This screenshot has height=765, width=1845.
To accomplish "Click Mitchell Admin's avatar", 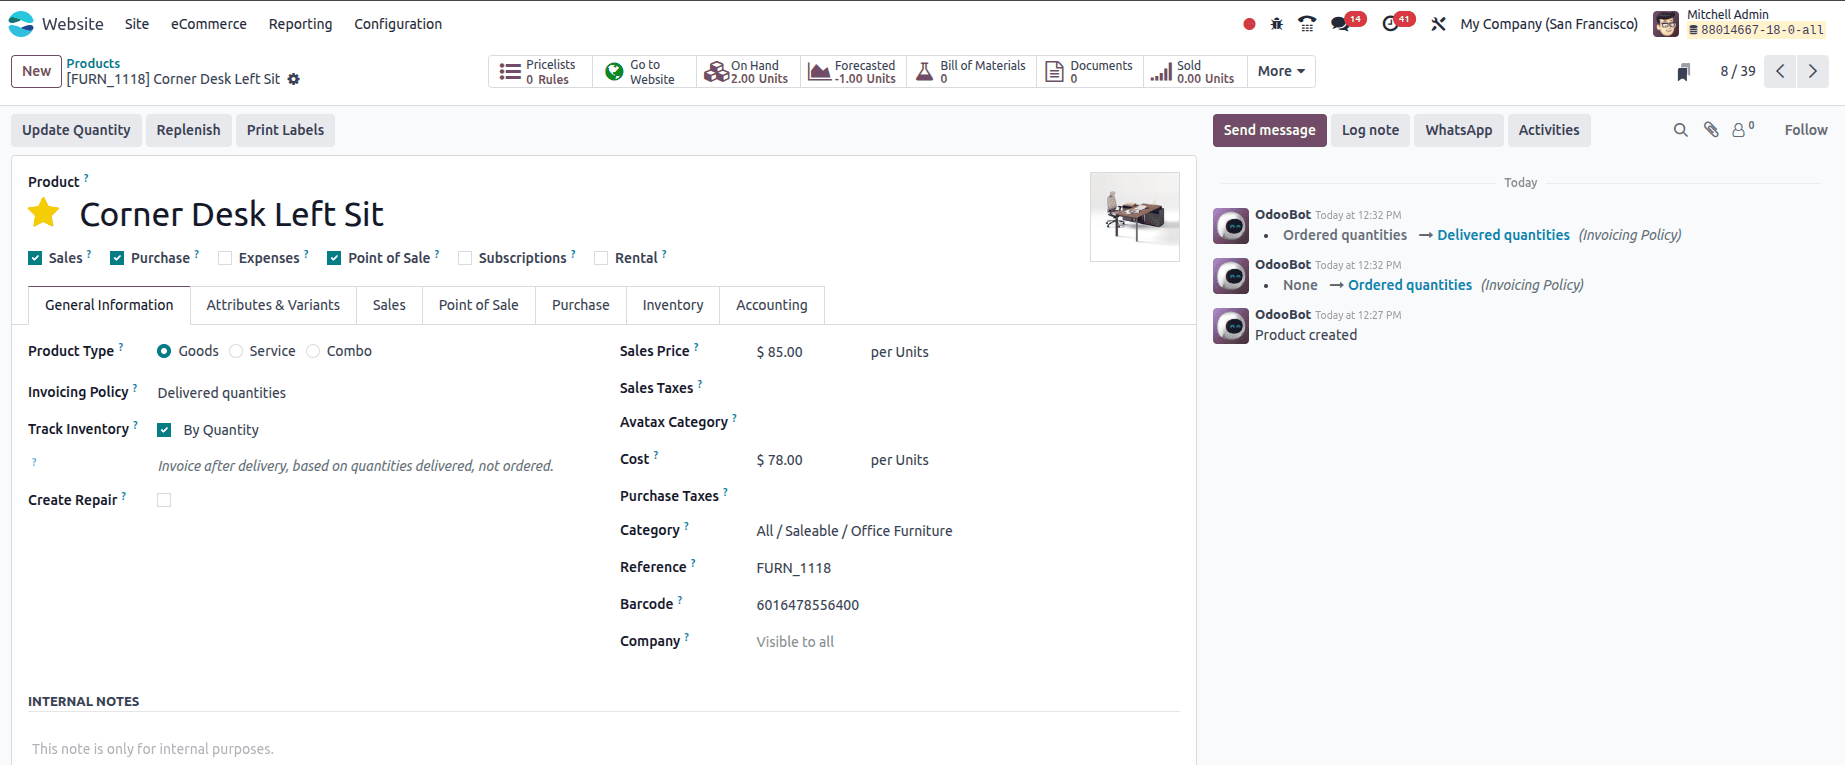I will (1666, 24).
